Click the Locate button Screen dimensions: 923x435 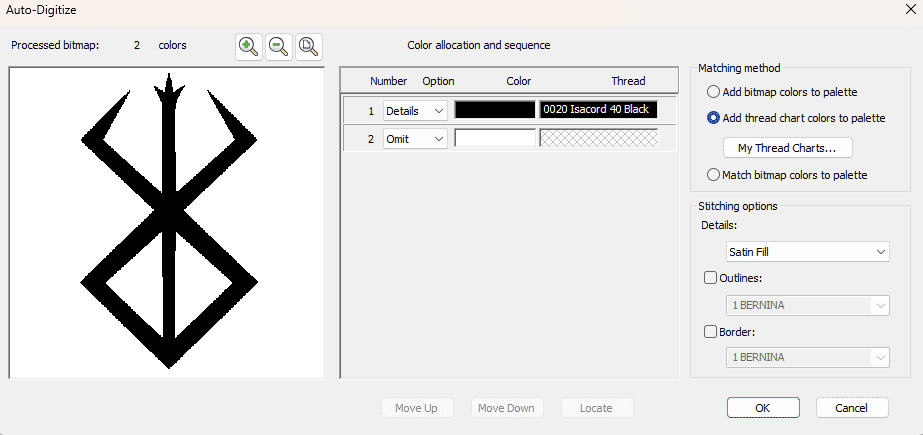pos(597,408)
